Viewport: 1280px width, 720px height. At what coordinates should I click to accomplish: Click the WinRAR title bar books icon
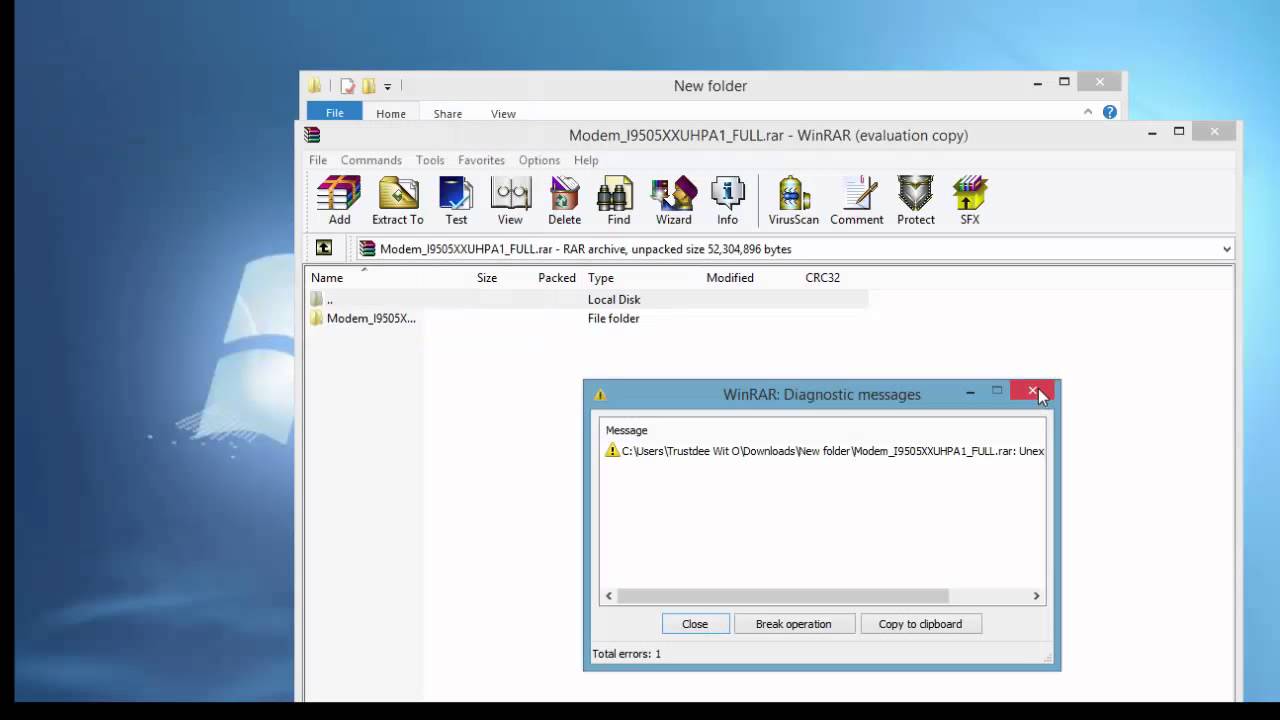coord(313,135)
